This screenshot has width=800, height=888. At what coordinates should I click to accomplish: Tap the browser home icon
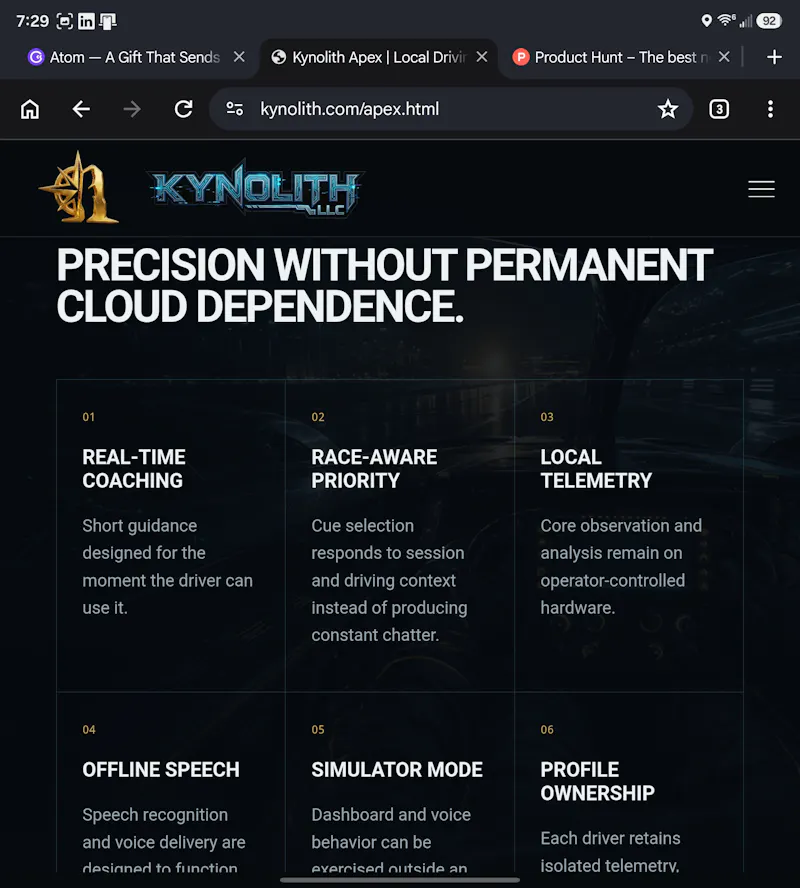pyautogui.click(x=30, y=109)
